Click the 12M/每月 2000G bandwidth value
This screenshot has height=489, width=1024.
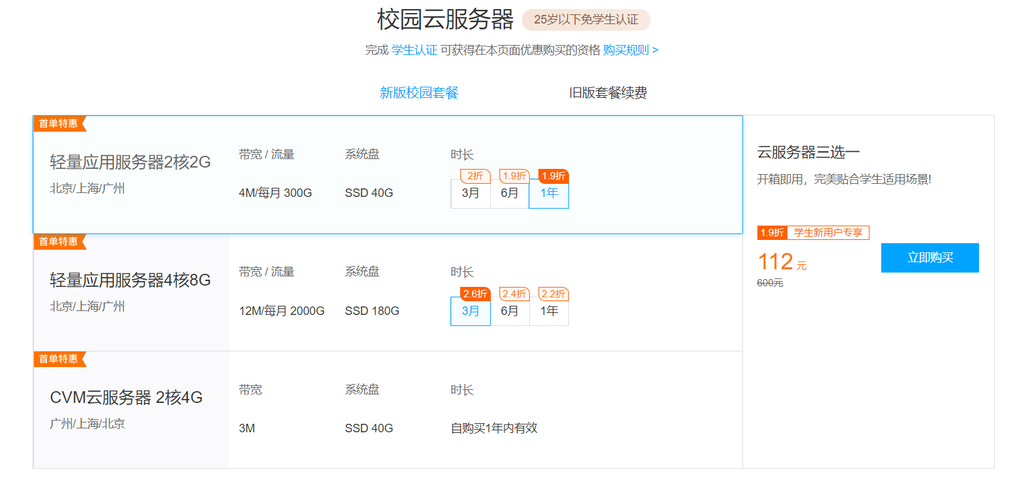tap(281, 311)
